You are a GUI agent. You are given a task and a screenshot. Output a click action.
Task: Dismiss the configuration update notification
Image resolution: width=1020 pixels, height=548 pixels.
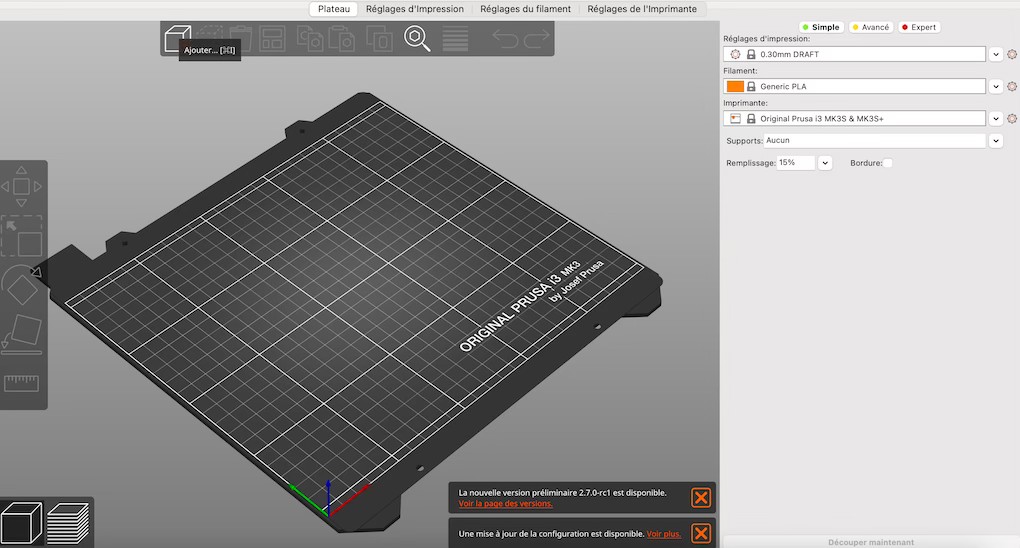[x=701, y=534]
